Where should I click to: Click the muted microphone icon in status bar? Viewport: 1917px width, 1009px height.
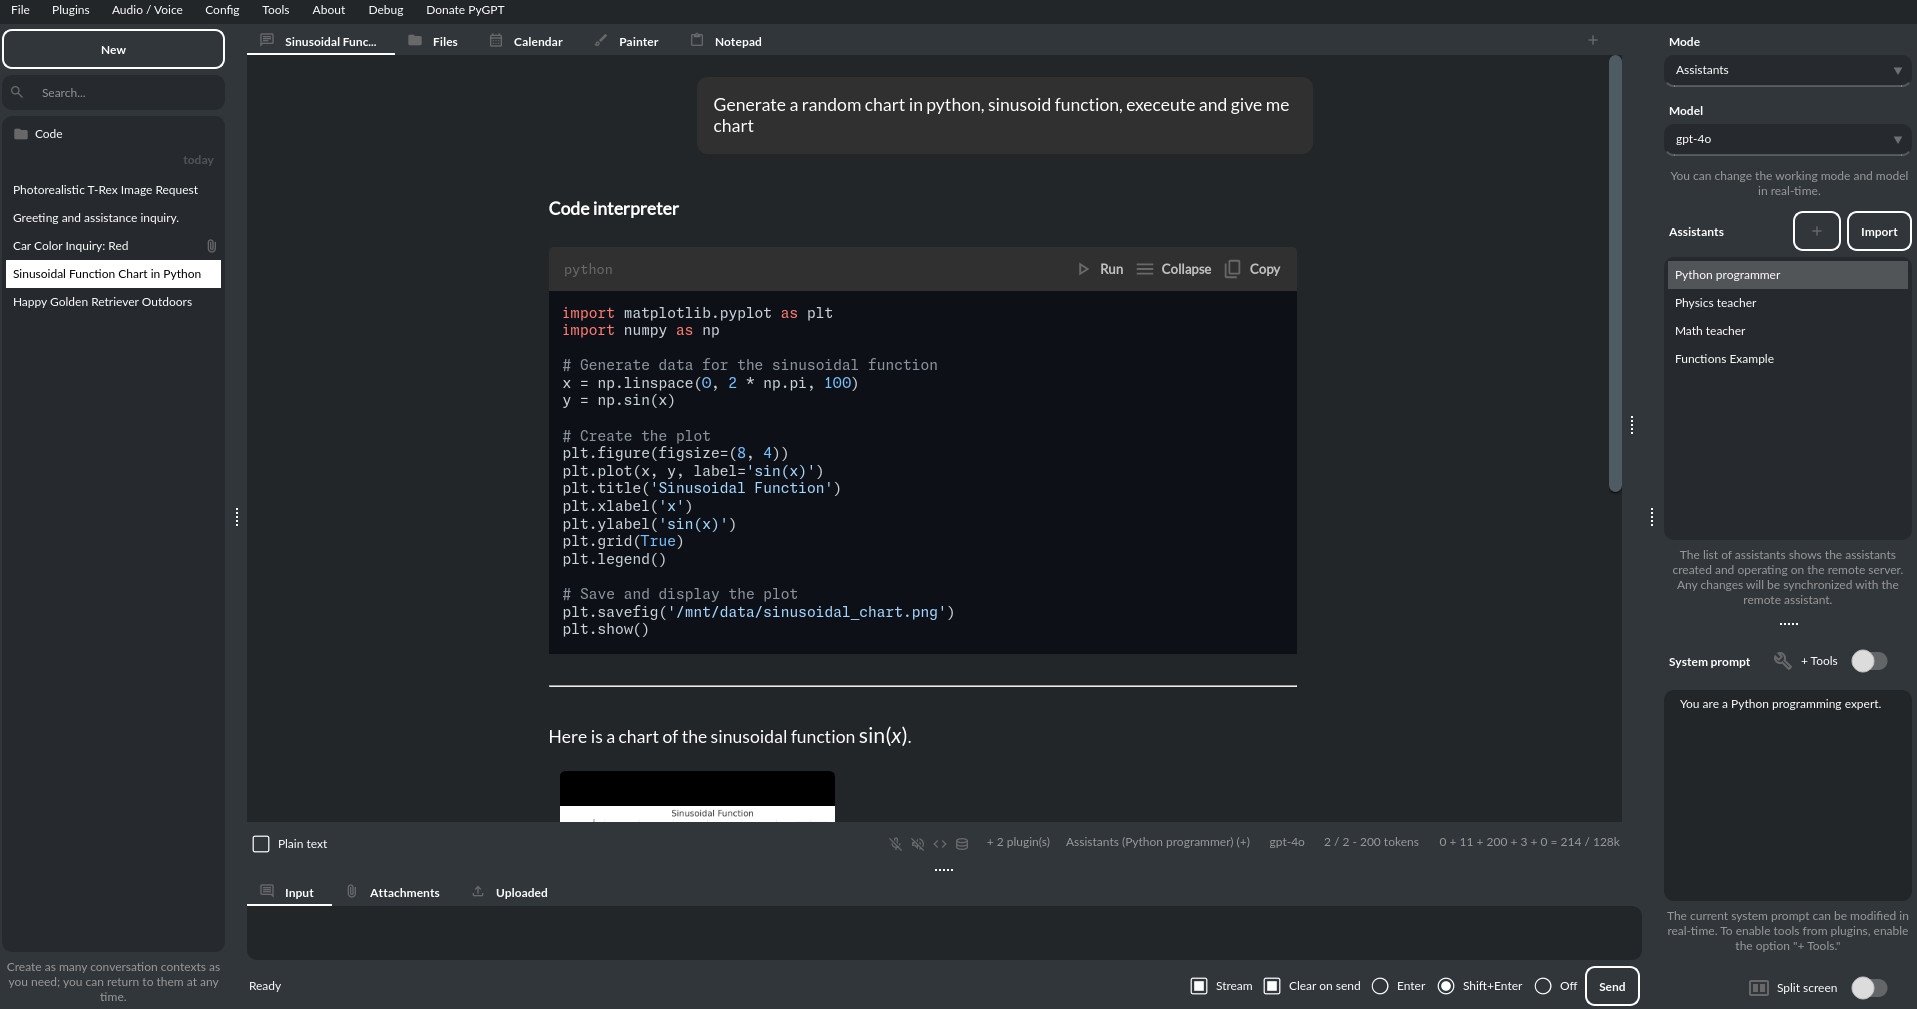coord(895,844)
